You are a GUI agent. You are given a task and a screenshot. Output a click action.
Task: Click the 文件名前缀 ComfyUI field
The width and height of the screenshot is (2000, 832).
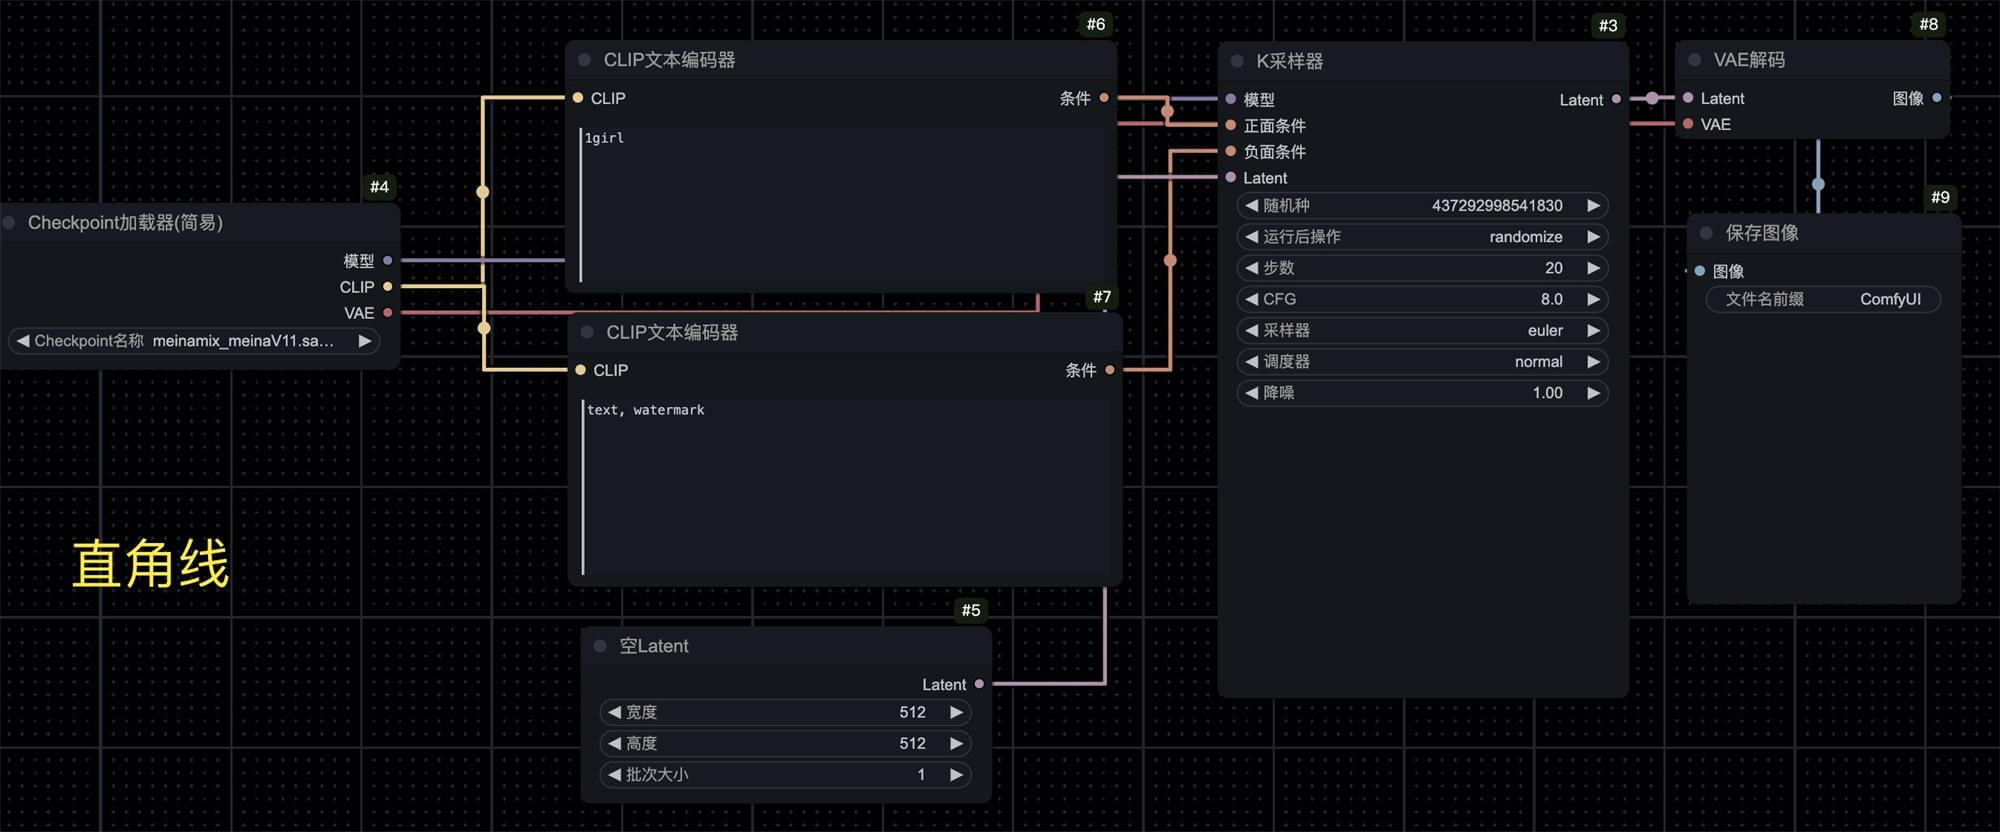click(1822, 299)
